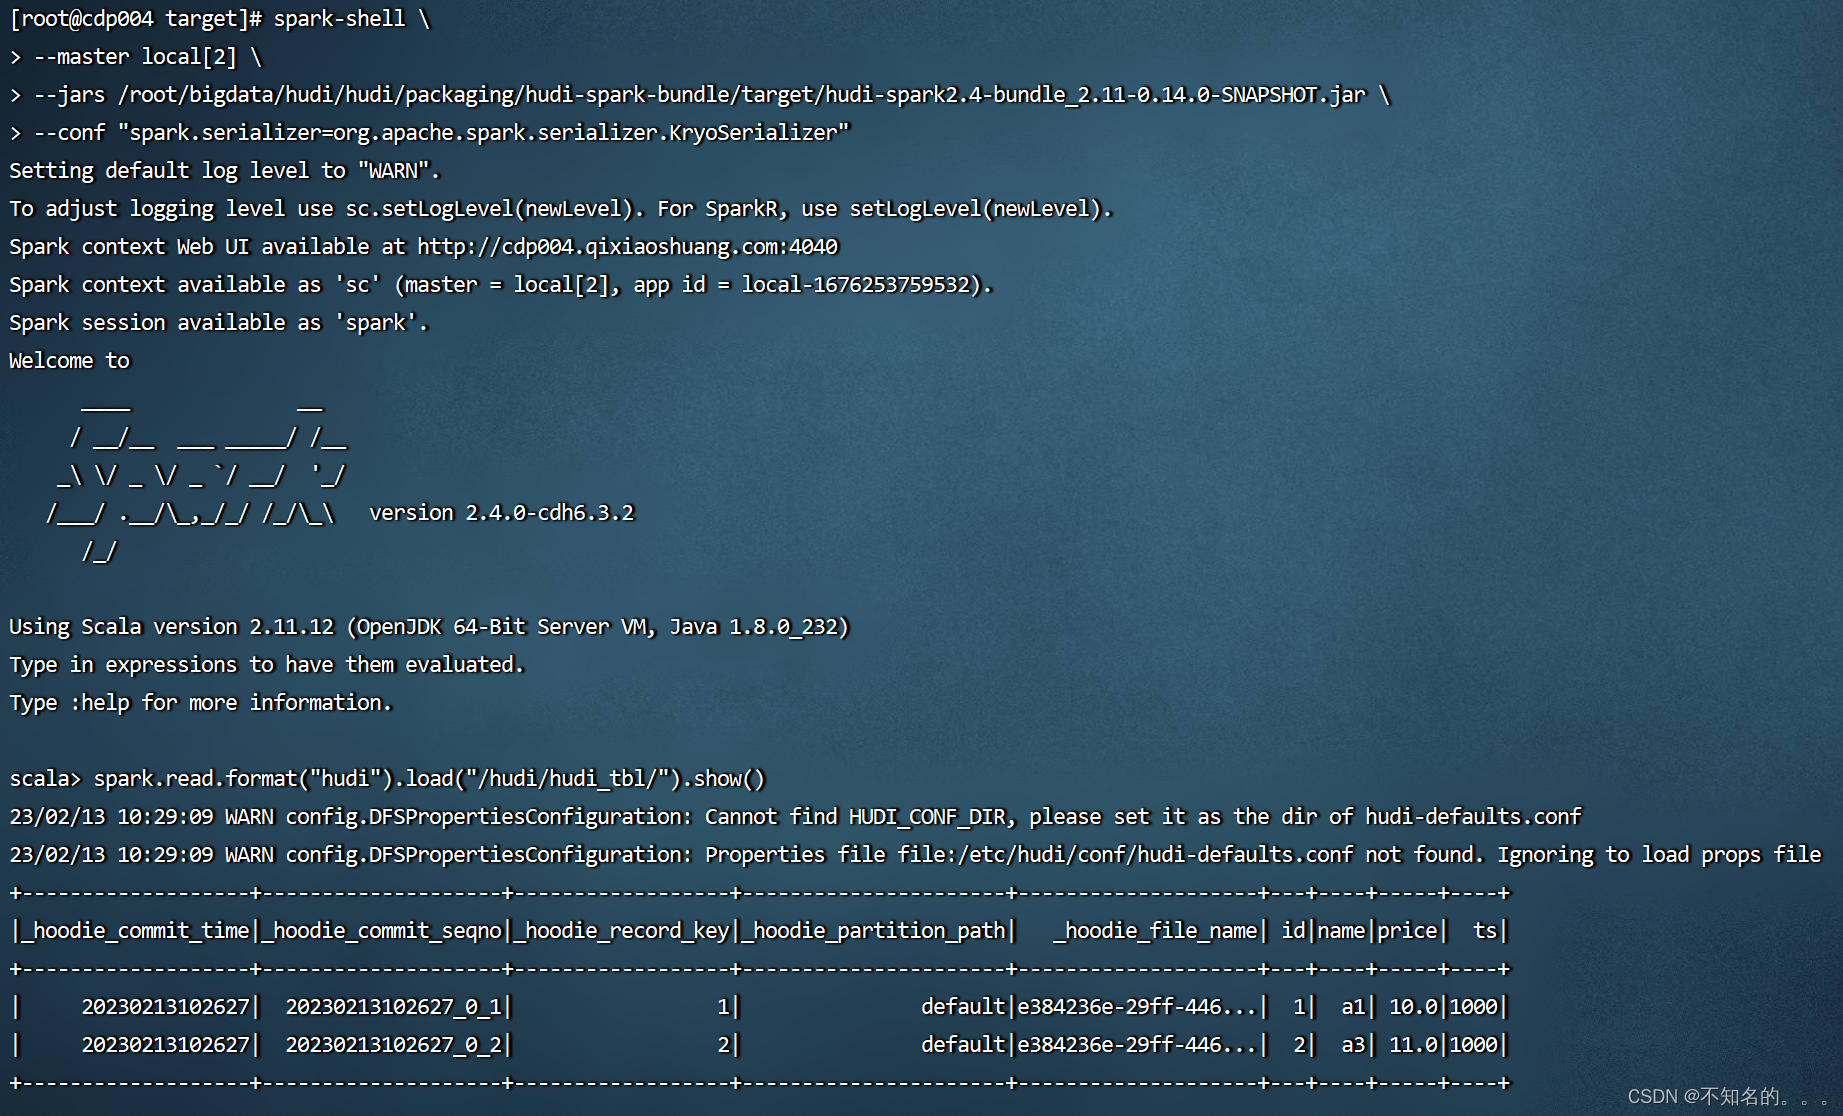Click the name value a3

(x=1353, y=1045)
